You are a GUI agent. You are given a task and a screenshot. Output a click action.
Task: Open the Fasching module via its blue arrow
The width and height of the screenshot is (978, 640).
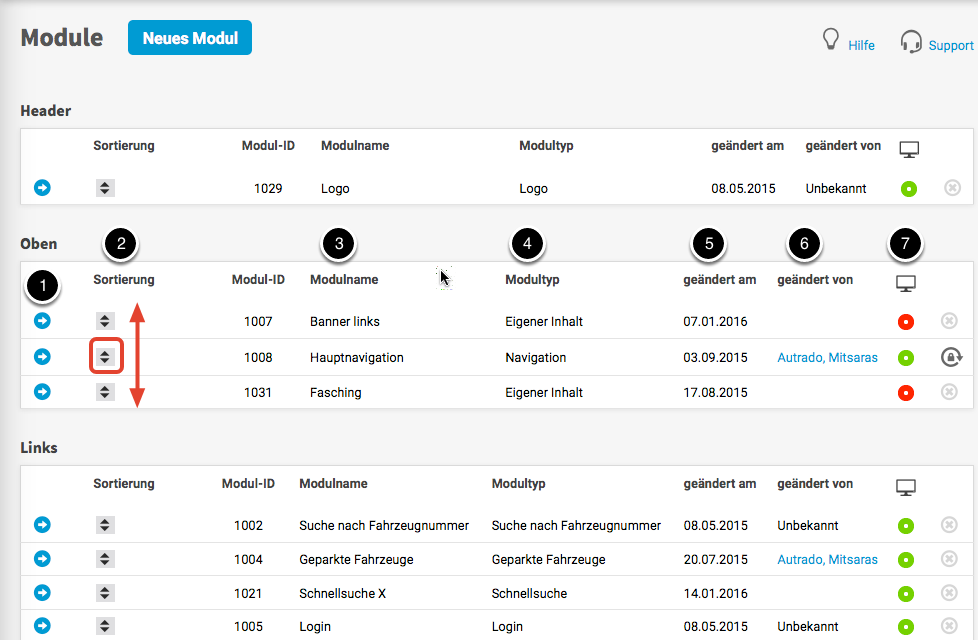tap(43, 392)
